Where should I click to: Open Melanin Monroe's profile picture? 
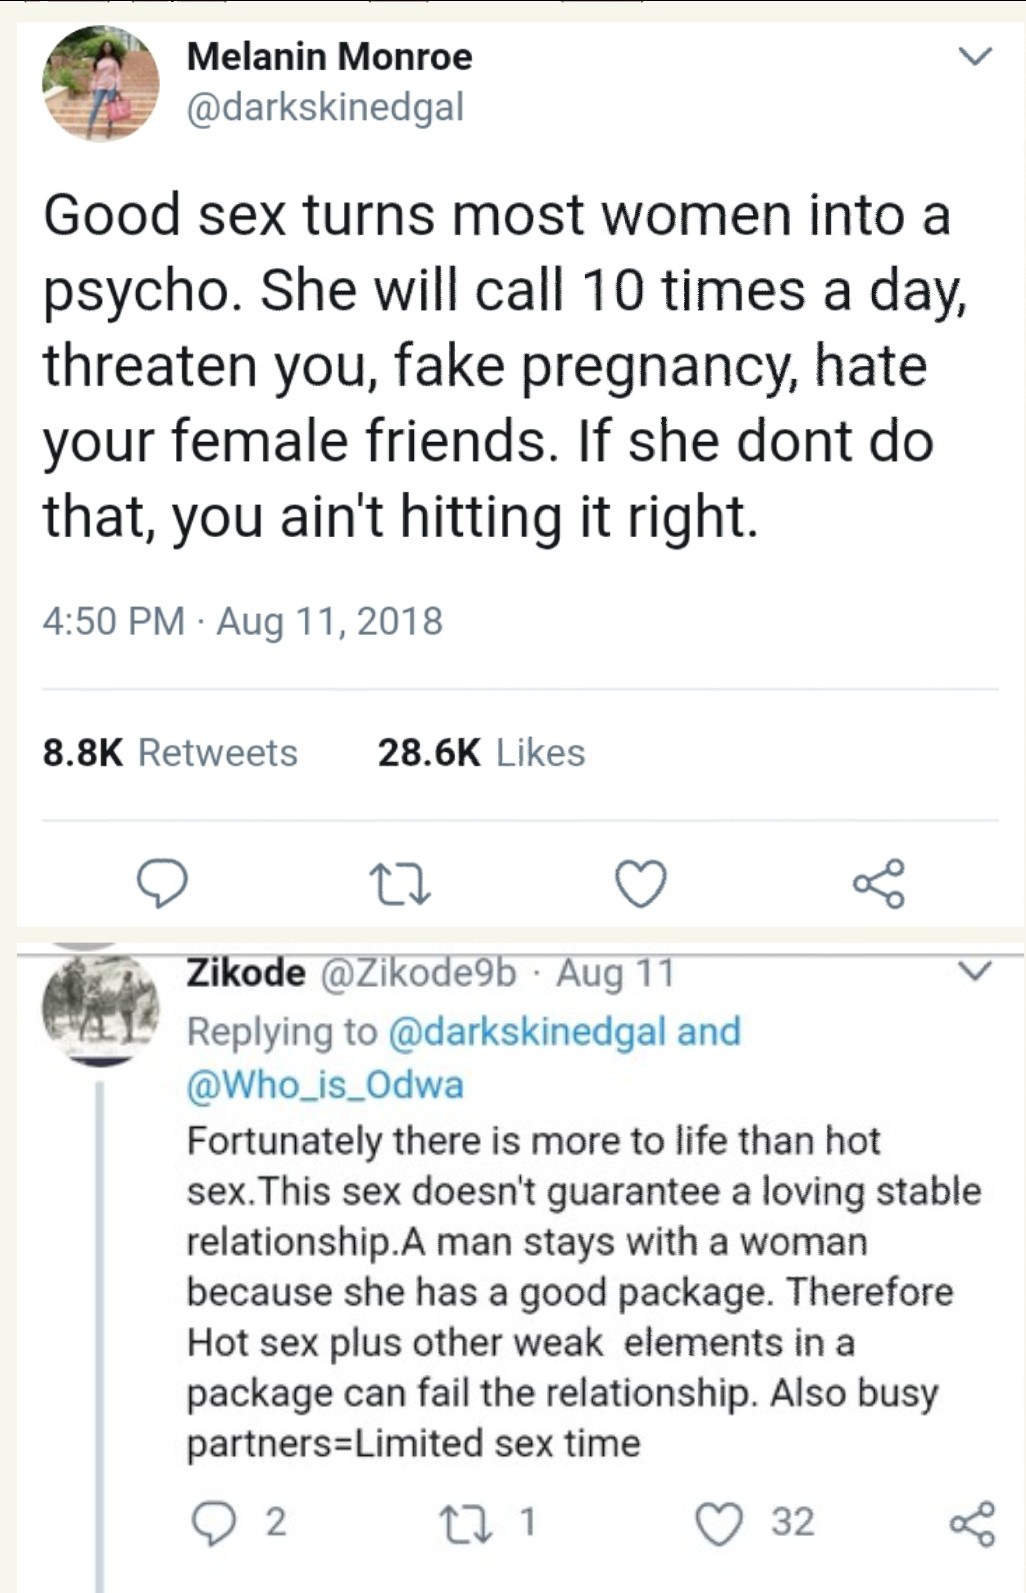coord(100,82)
